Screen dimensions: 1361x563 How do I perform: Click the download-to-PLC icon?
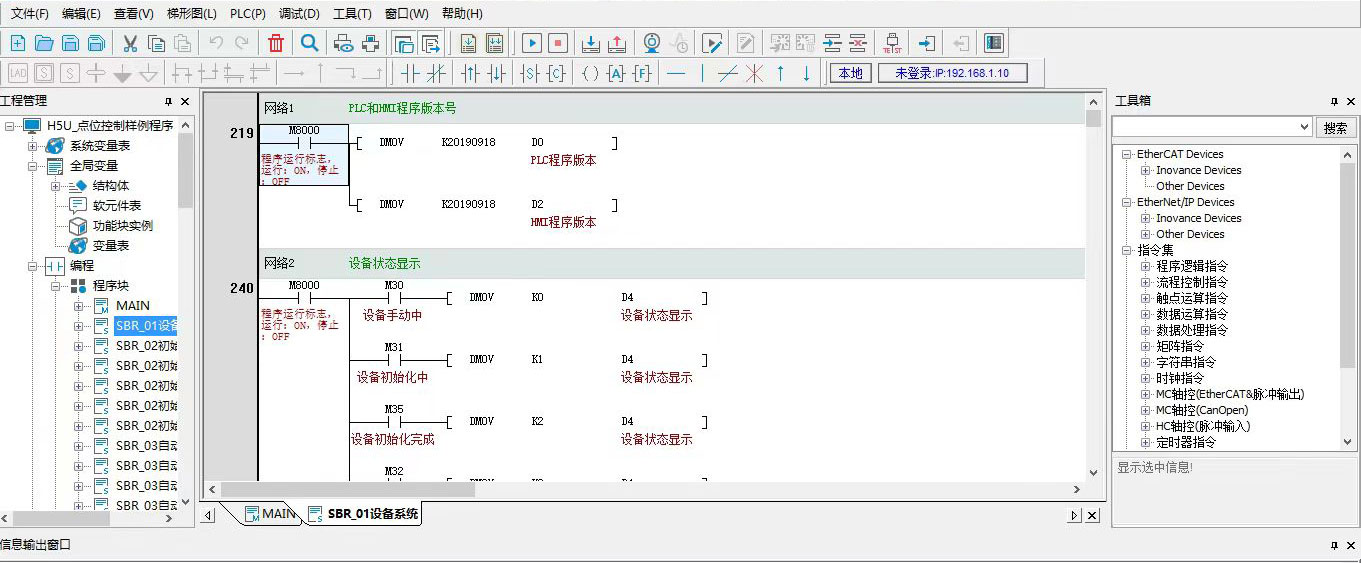(591, 43)
